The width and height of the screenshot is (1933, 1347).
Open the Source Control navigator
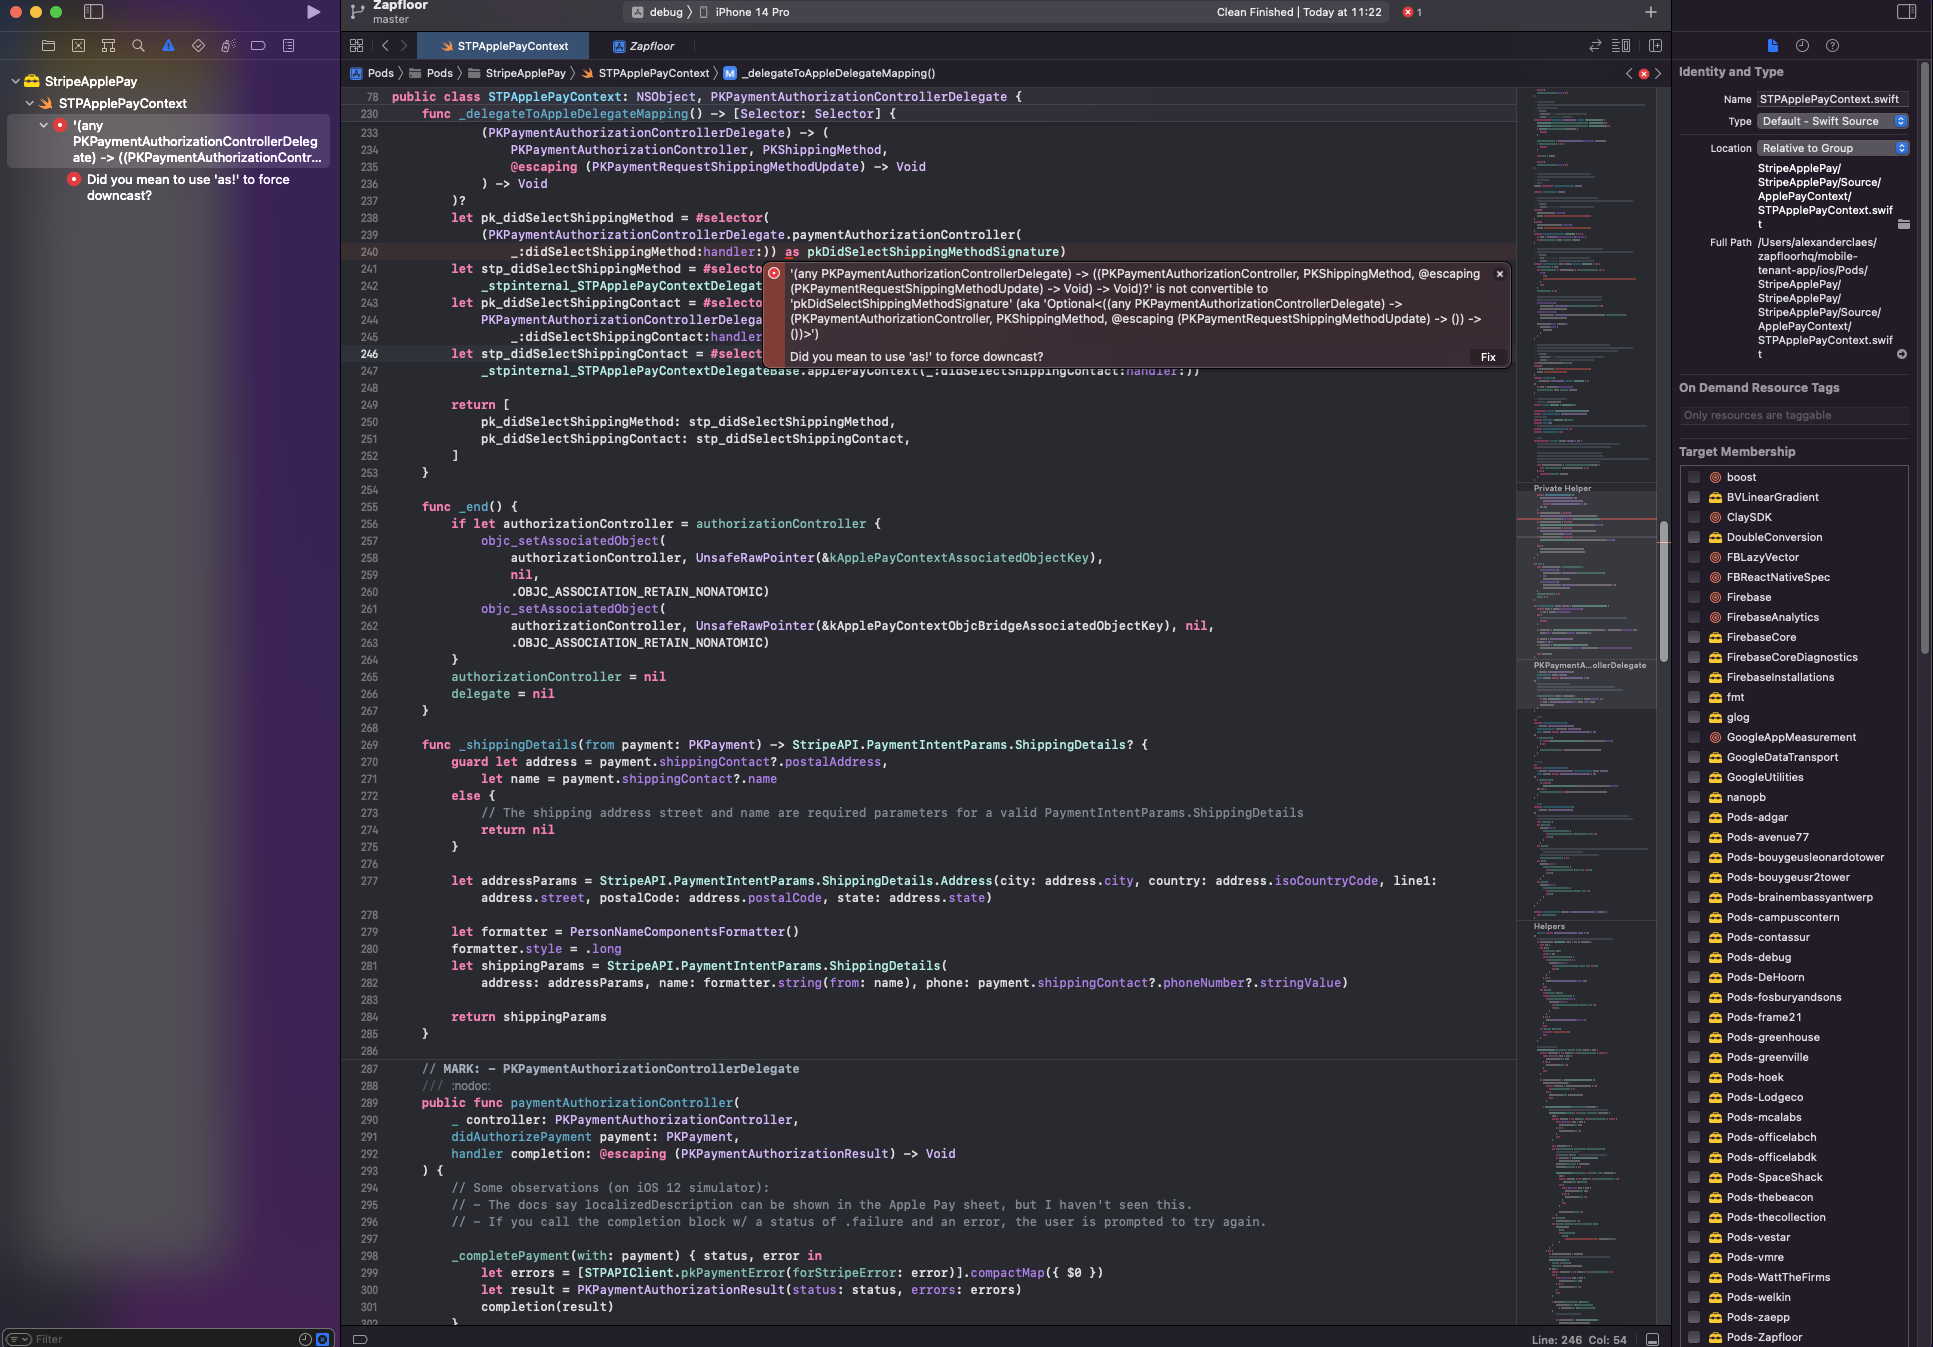point(78,45)
